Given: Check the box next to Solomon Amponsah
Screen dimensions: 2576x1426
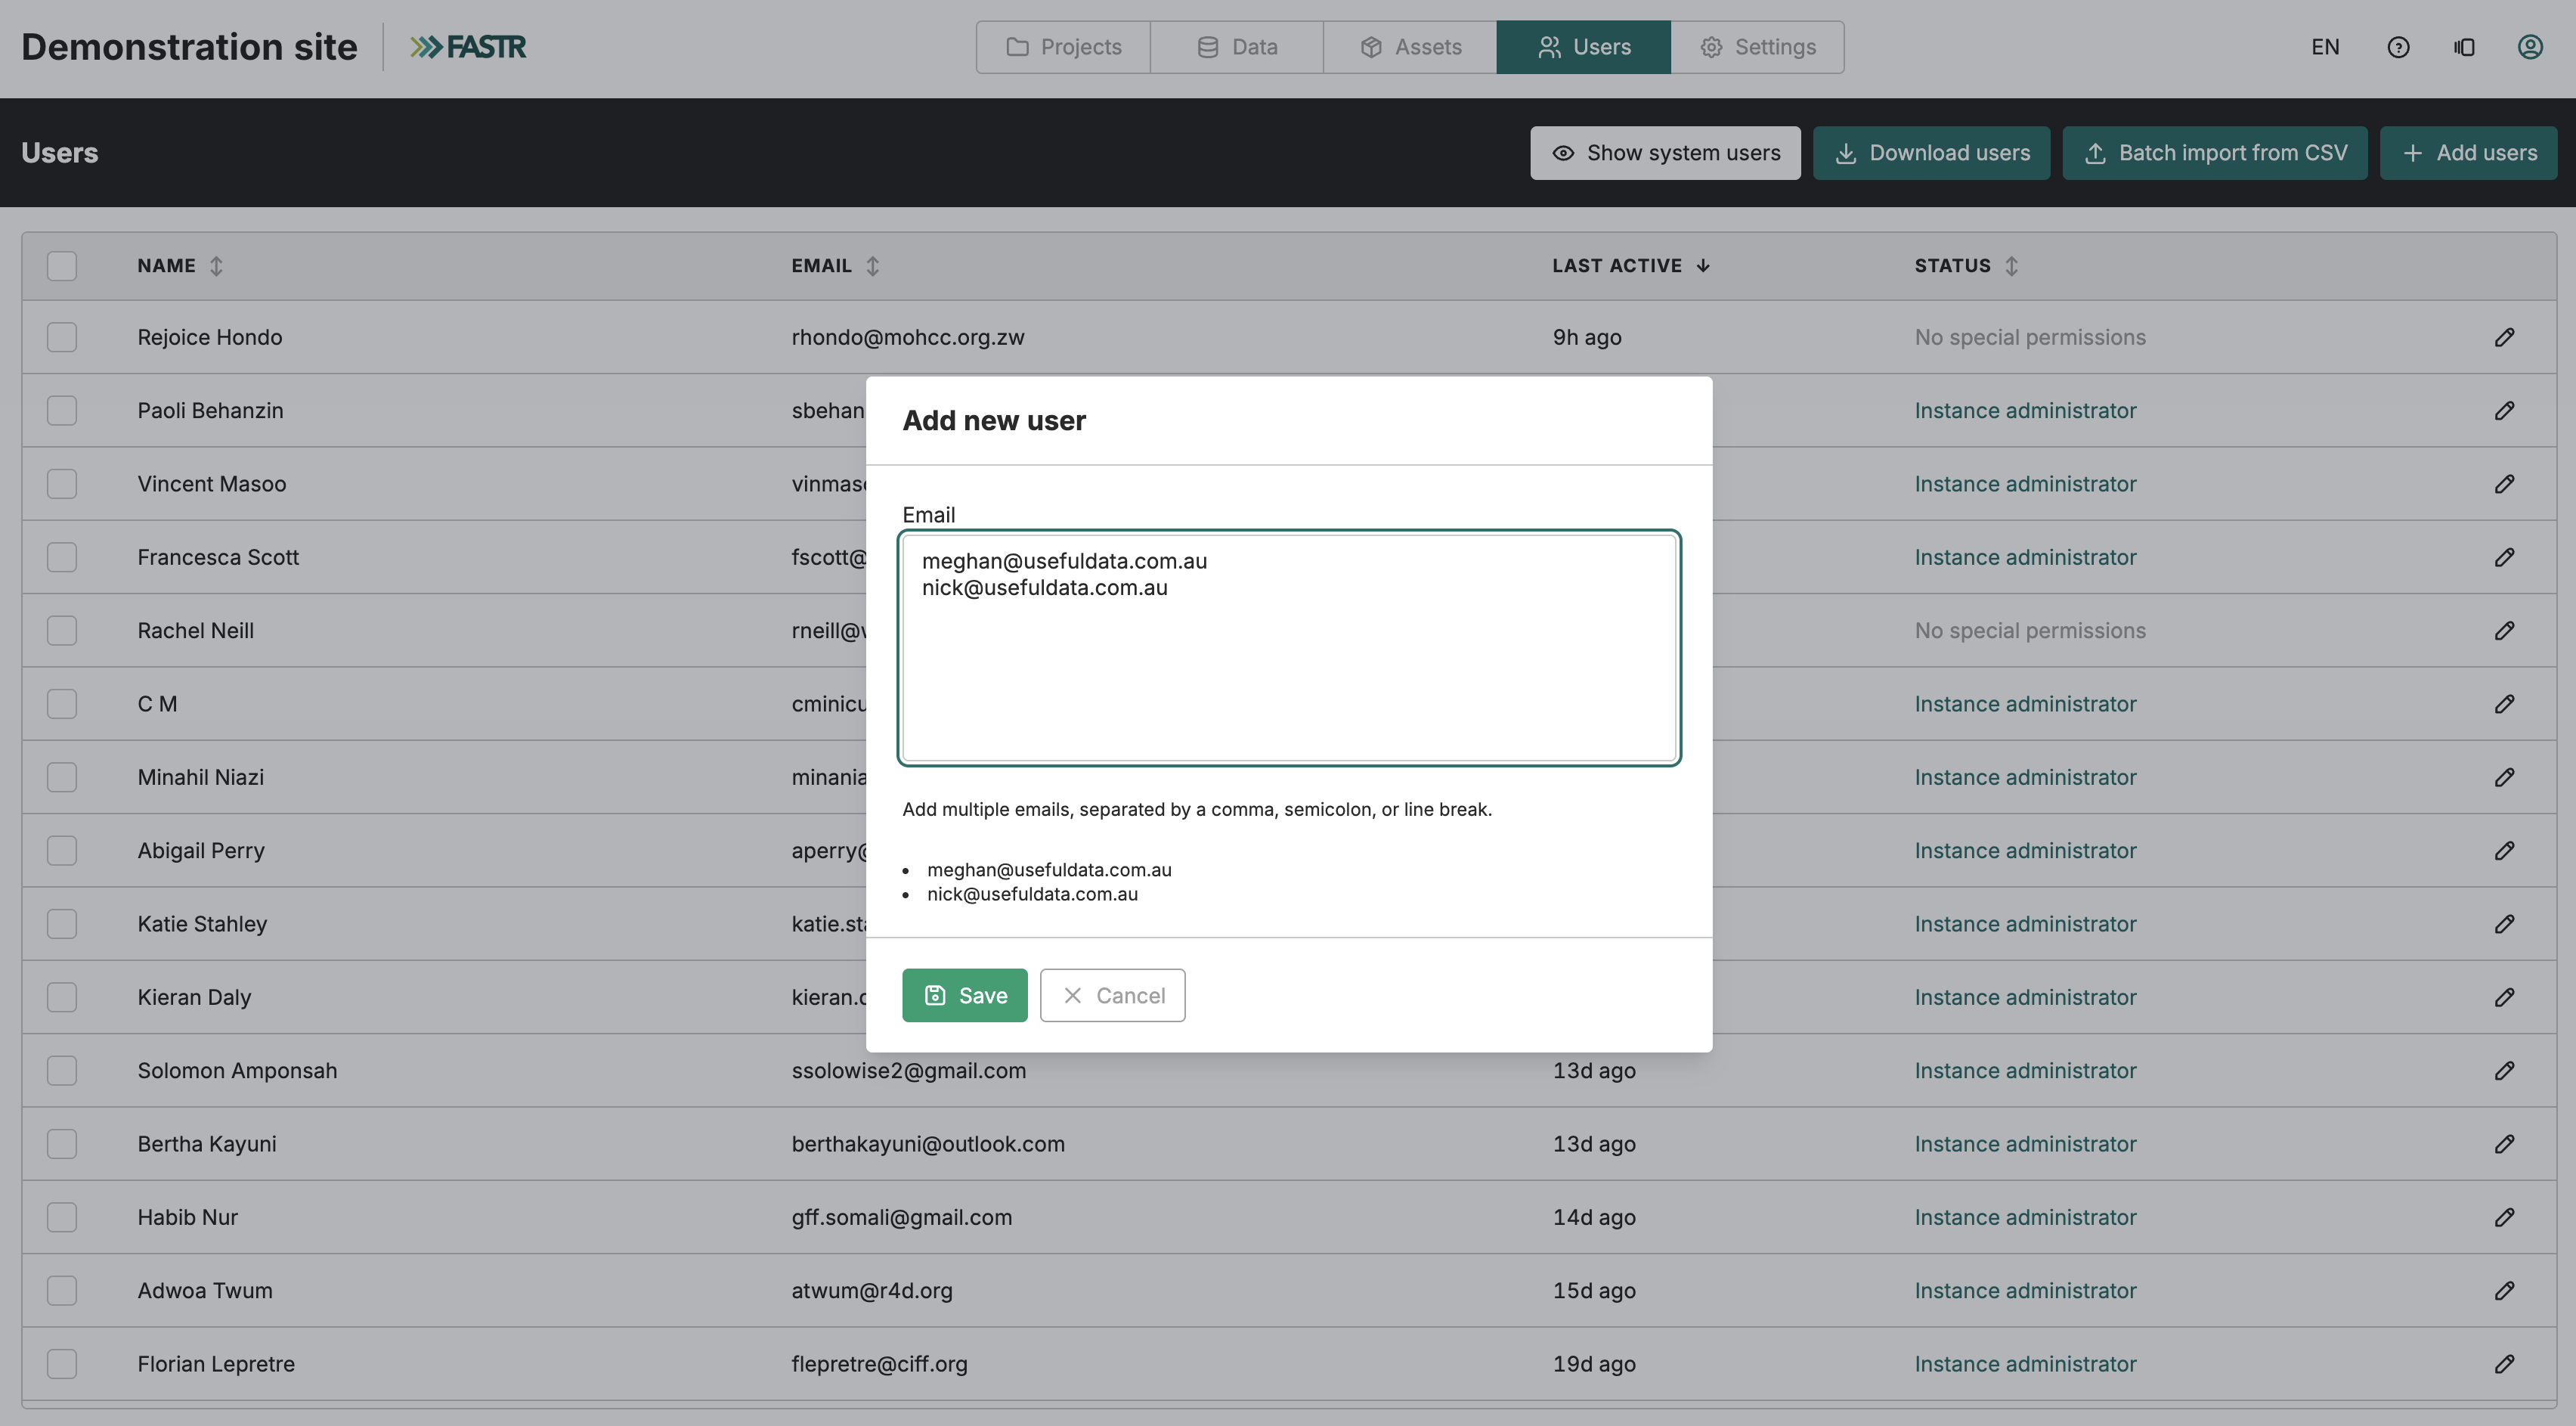Looking at the screenshot, I should pyautogui.click(x=62, y=1071).
